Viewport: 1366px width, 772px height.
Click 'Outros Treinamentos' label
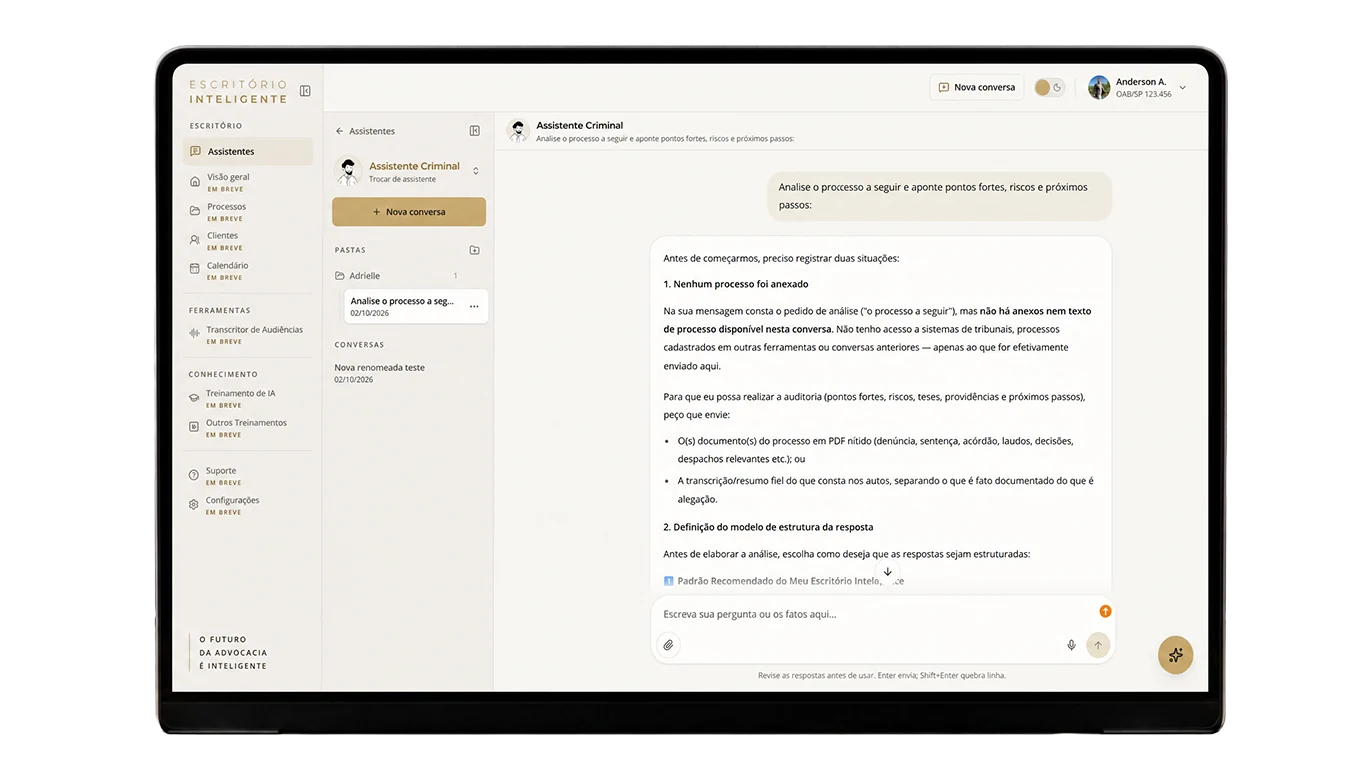pos(246,423)
